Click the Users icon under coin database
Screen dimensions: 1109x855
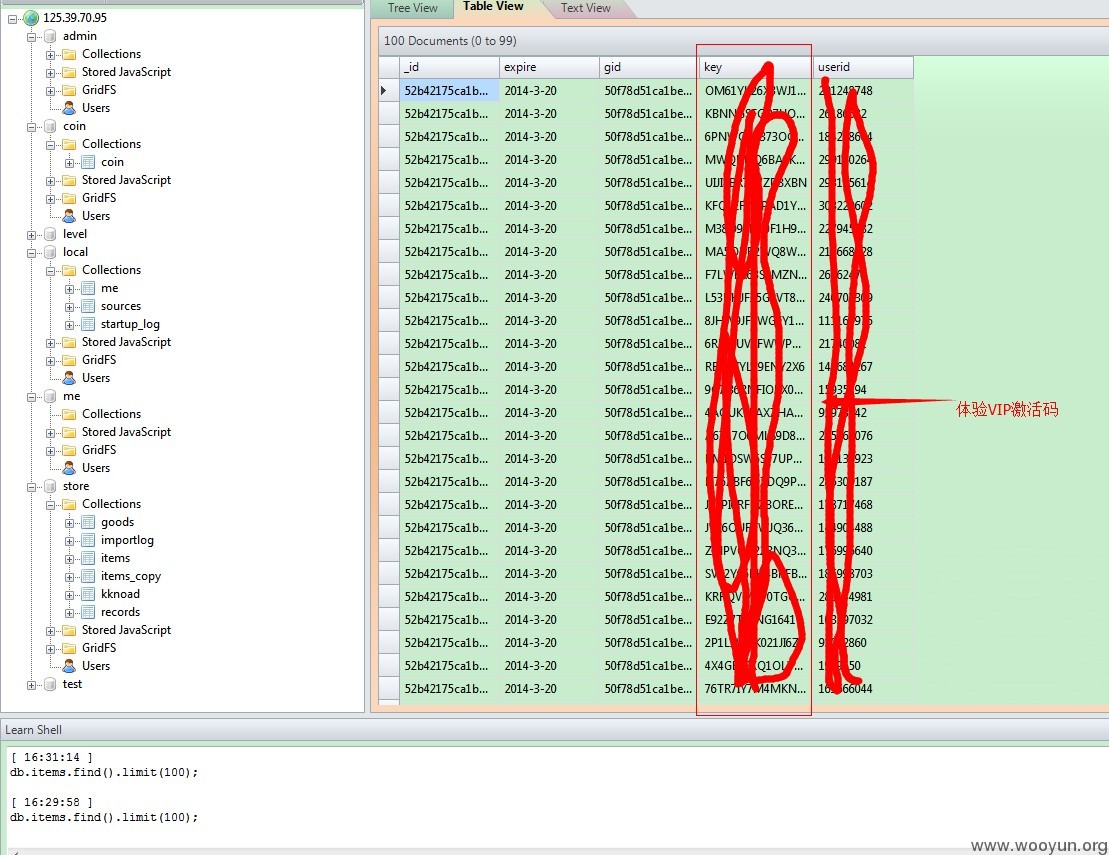69,216
